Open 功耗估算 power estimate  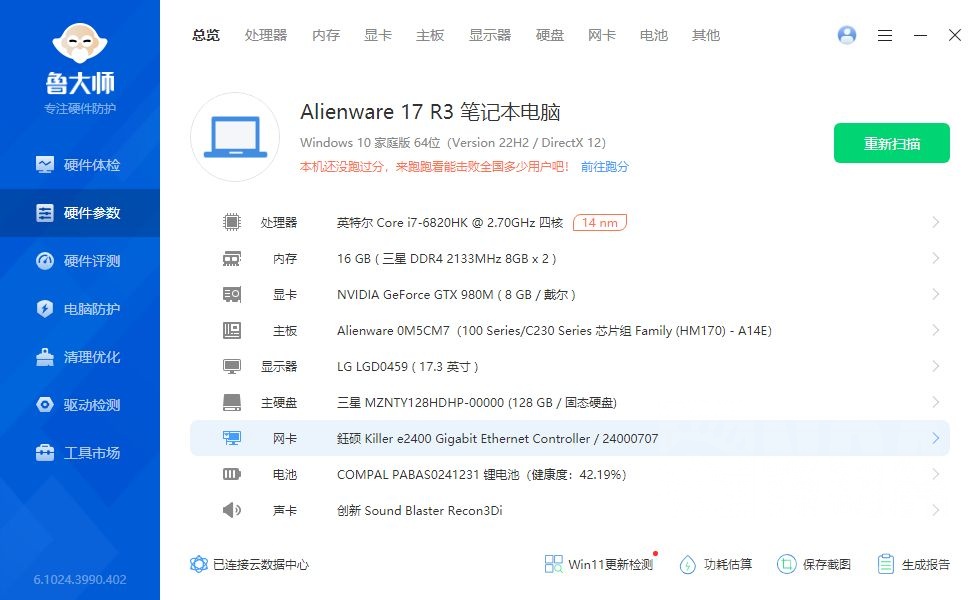pyautogui.click(x=716, y=564)
